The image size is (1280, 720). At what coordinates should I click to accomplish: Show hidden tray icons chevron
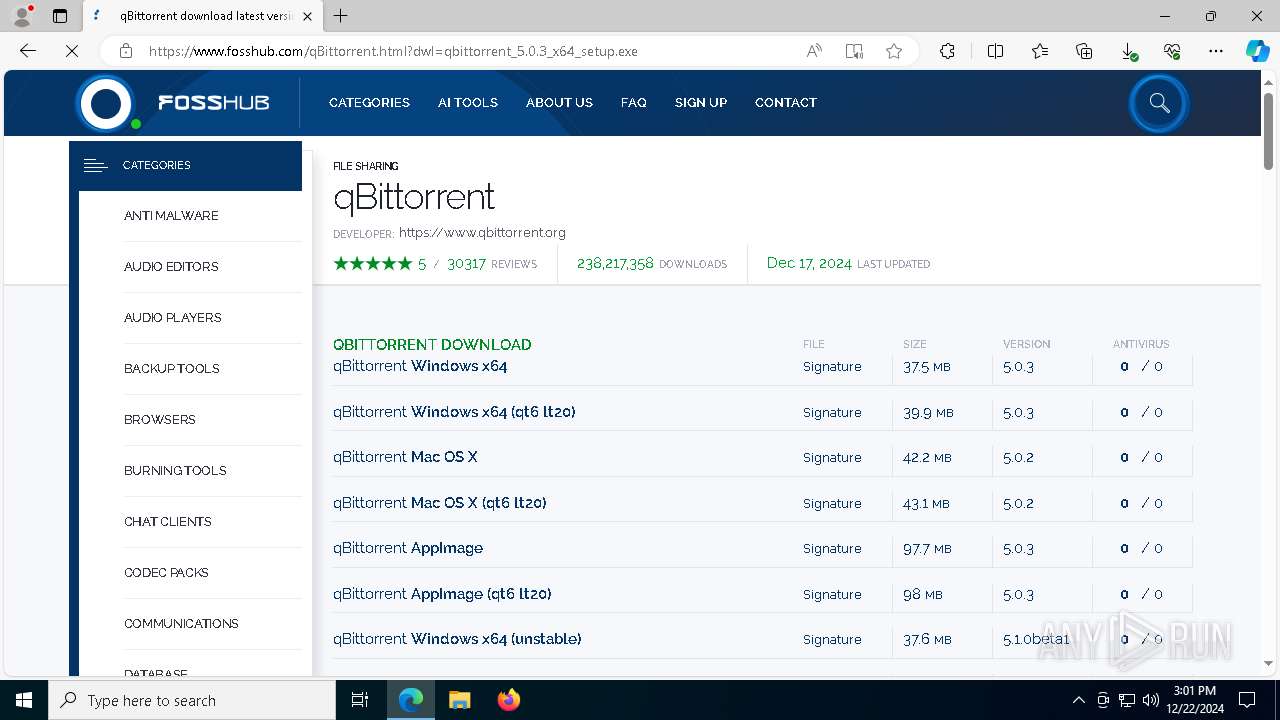pos(1078,700)
